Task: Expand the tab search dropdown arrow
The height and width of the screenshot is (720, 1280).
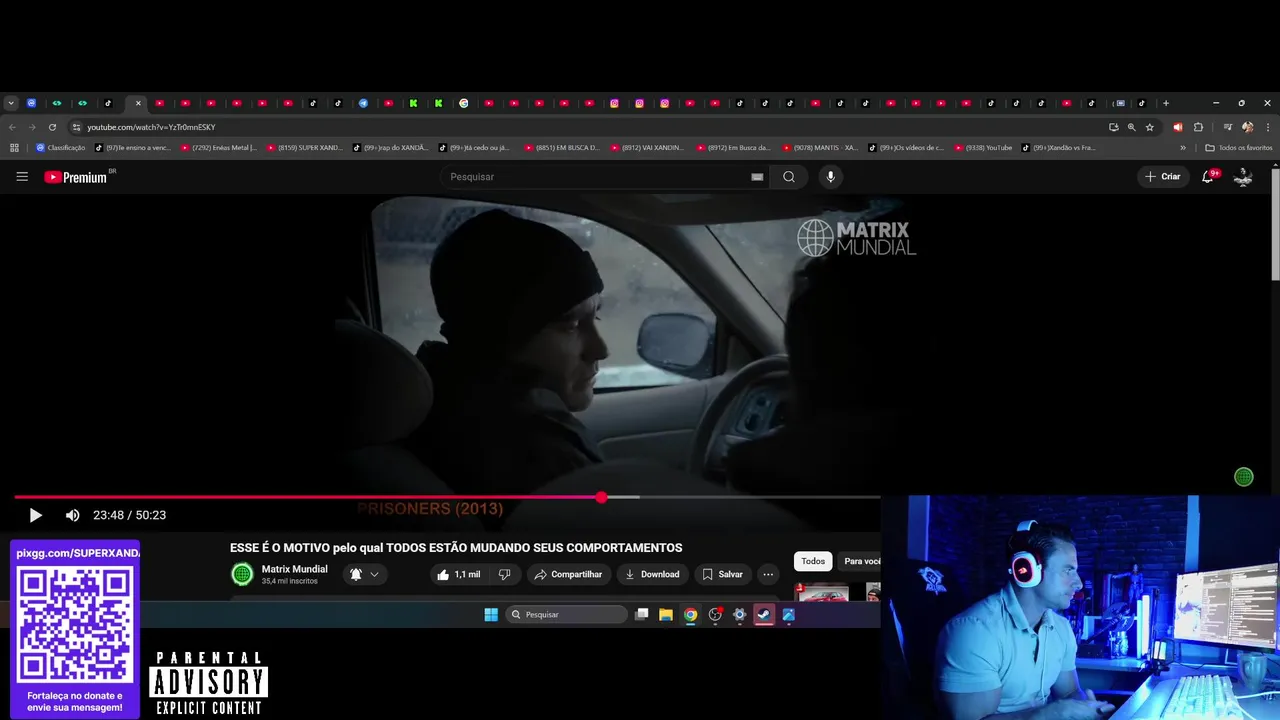Action: coord(11,103)
